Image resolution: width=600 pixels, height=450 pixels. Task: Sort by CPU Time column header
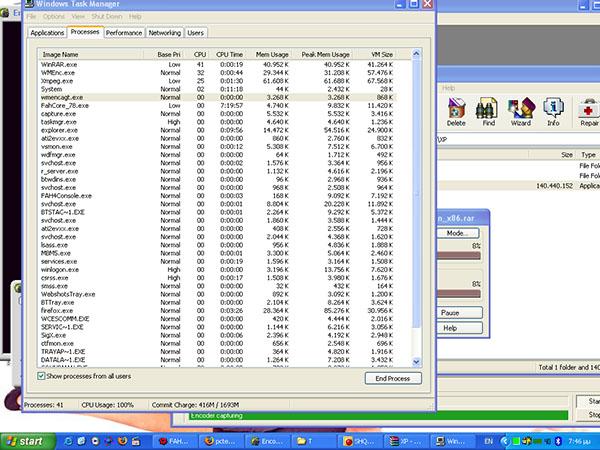(x=227, y=55)
